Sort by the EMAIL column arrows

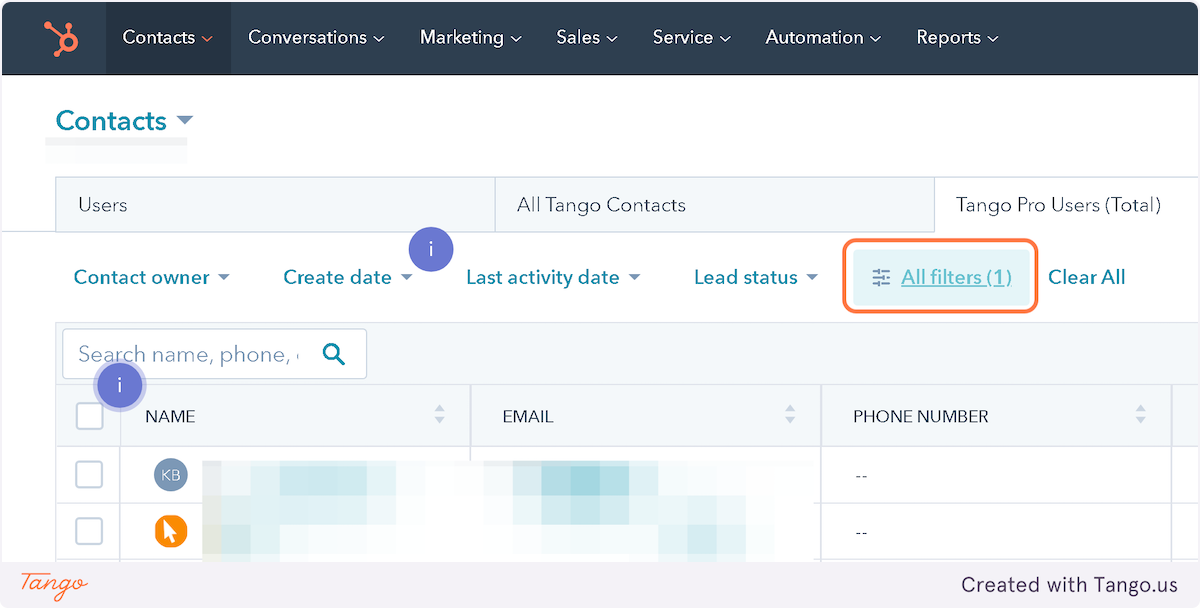click(x=790, y=415)
